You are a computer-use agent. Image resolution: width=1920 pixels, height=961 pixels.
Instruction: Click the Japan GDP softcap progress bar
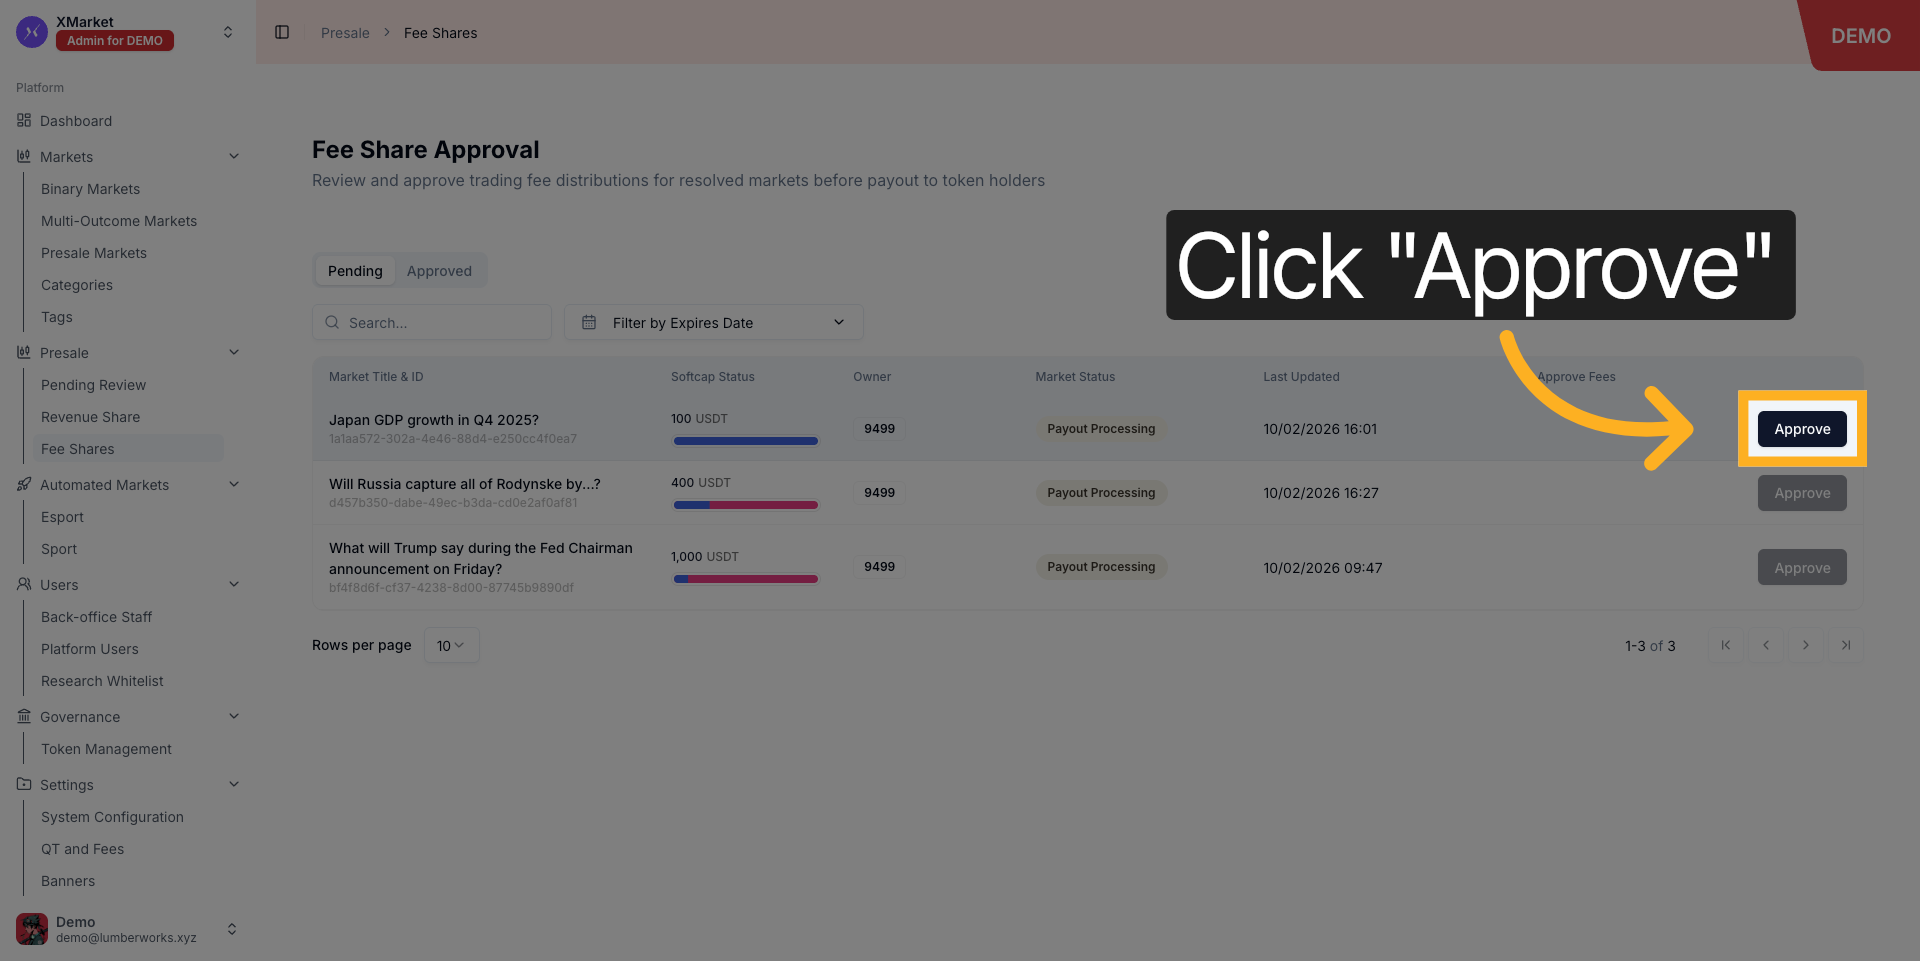[745, 441]
